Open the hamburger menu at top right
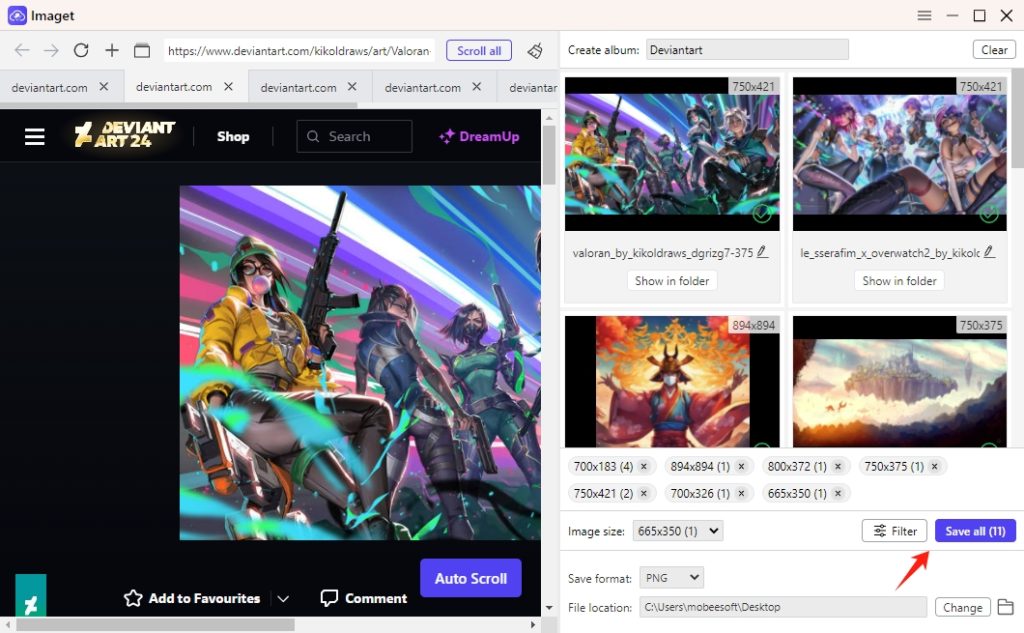The image size is (1024, 633). (x=924, y=15)
